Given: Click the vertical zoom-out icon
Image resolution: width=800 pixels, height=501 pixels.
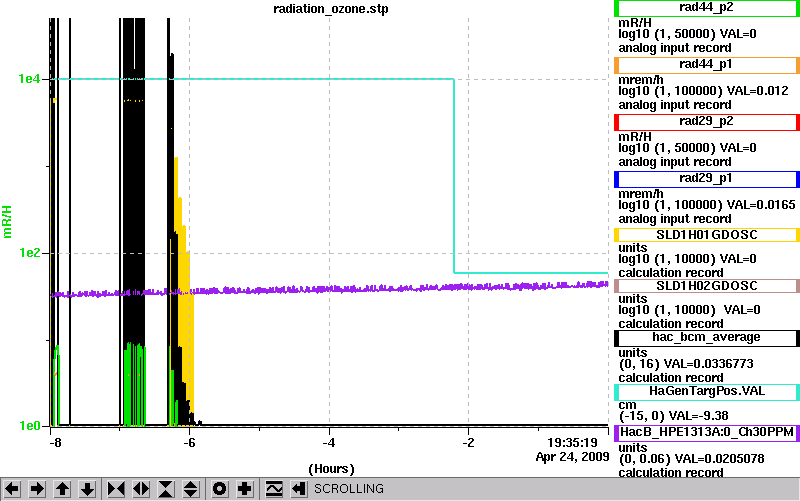Looking at the screenshot, I should 190,489.
